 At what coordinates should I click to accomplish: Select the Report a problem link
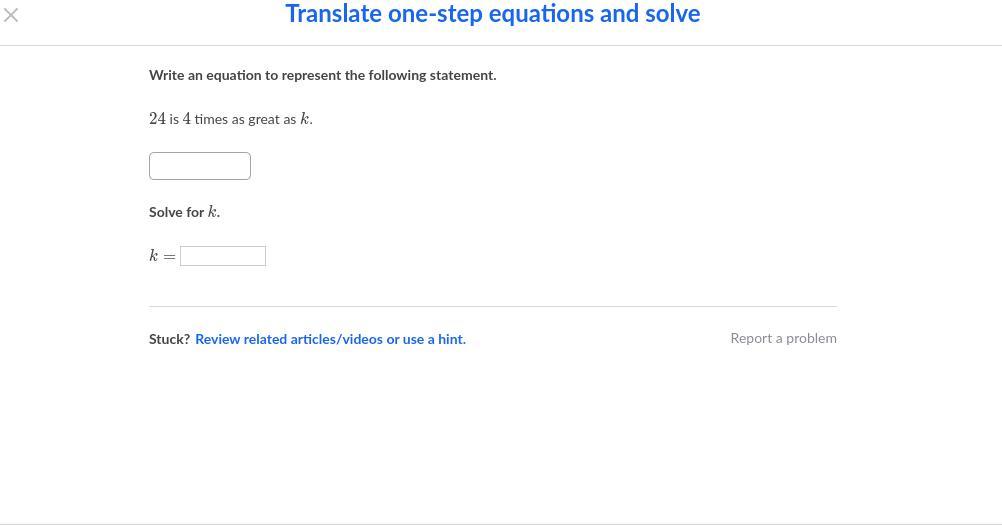pyautogui.click(x=783, y=338)
